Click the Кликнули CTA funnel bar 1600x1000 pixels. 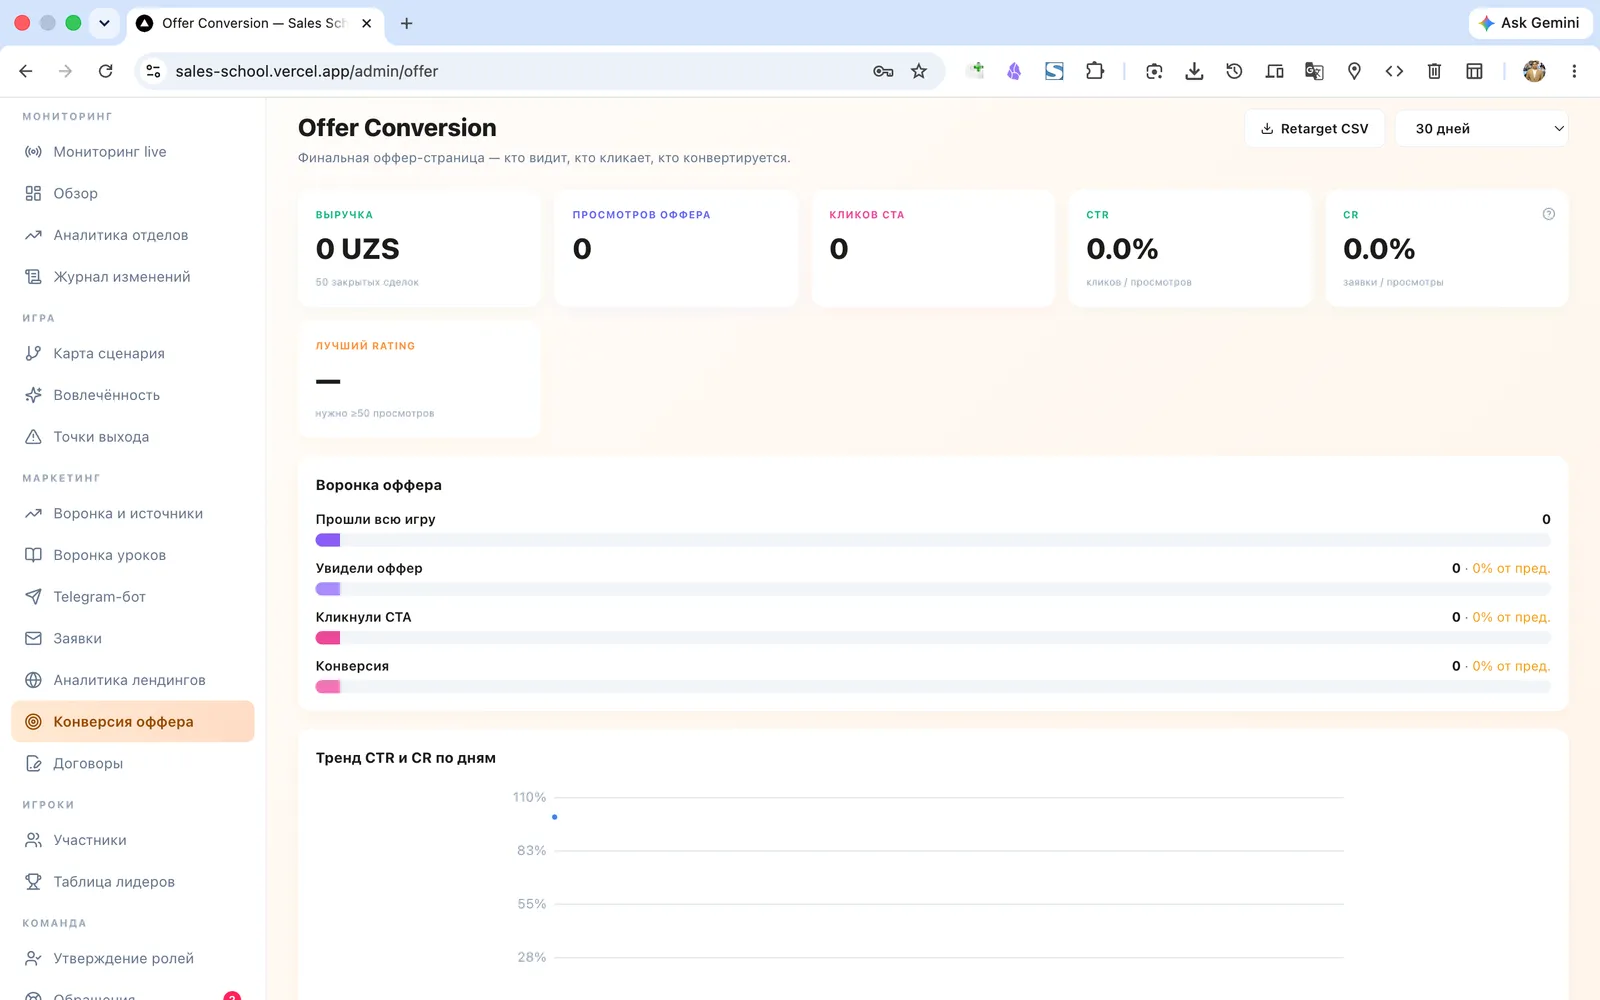pyautogui.click(x=932, y=638)
